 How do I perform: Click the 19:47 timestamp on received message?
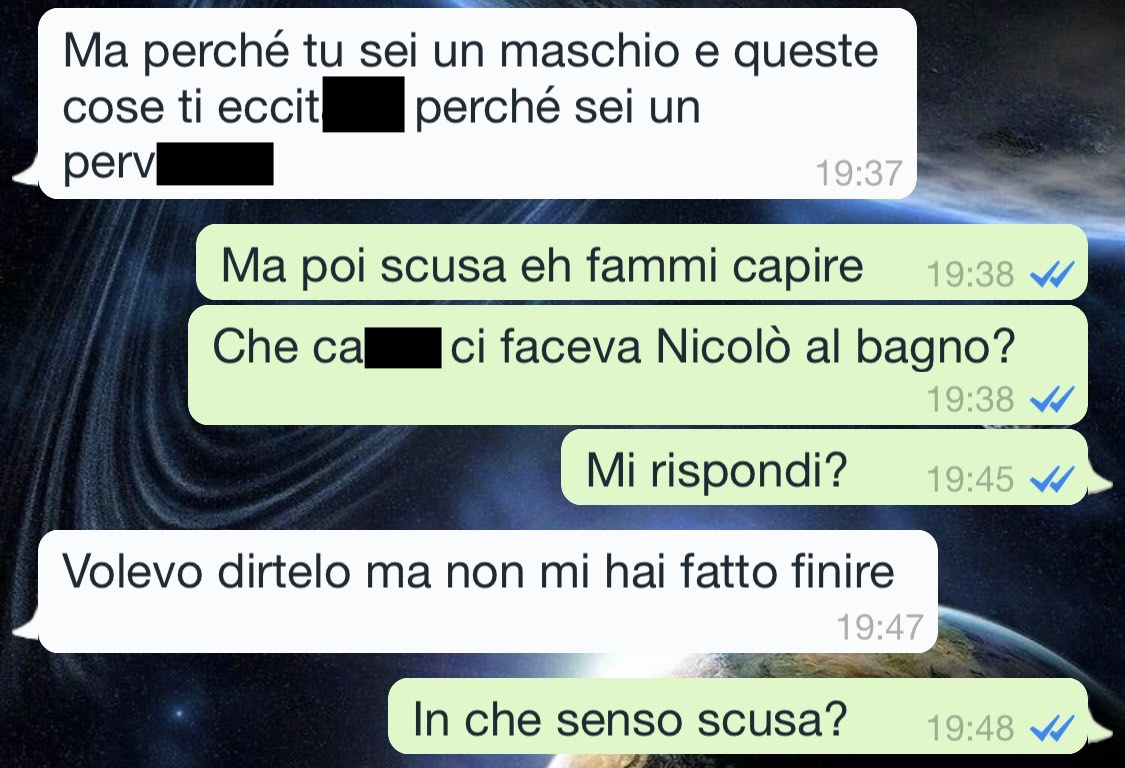click(880, 627)
